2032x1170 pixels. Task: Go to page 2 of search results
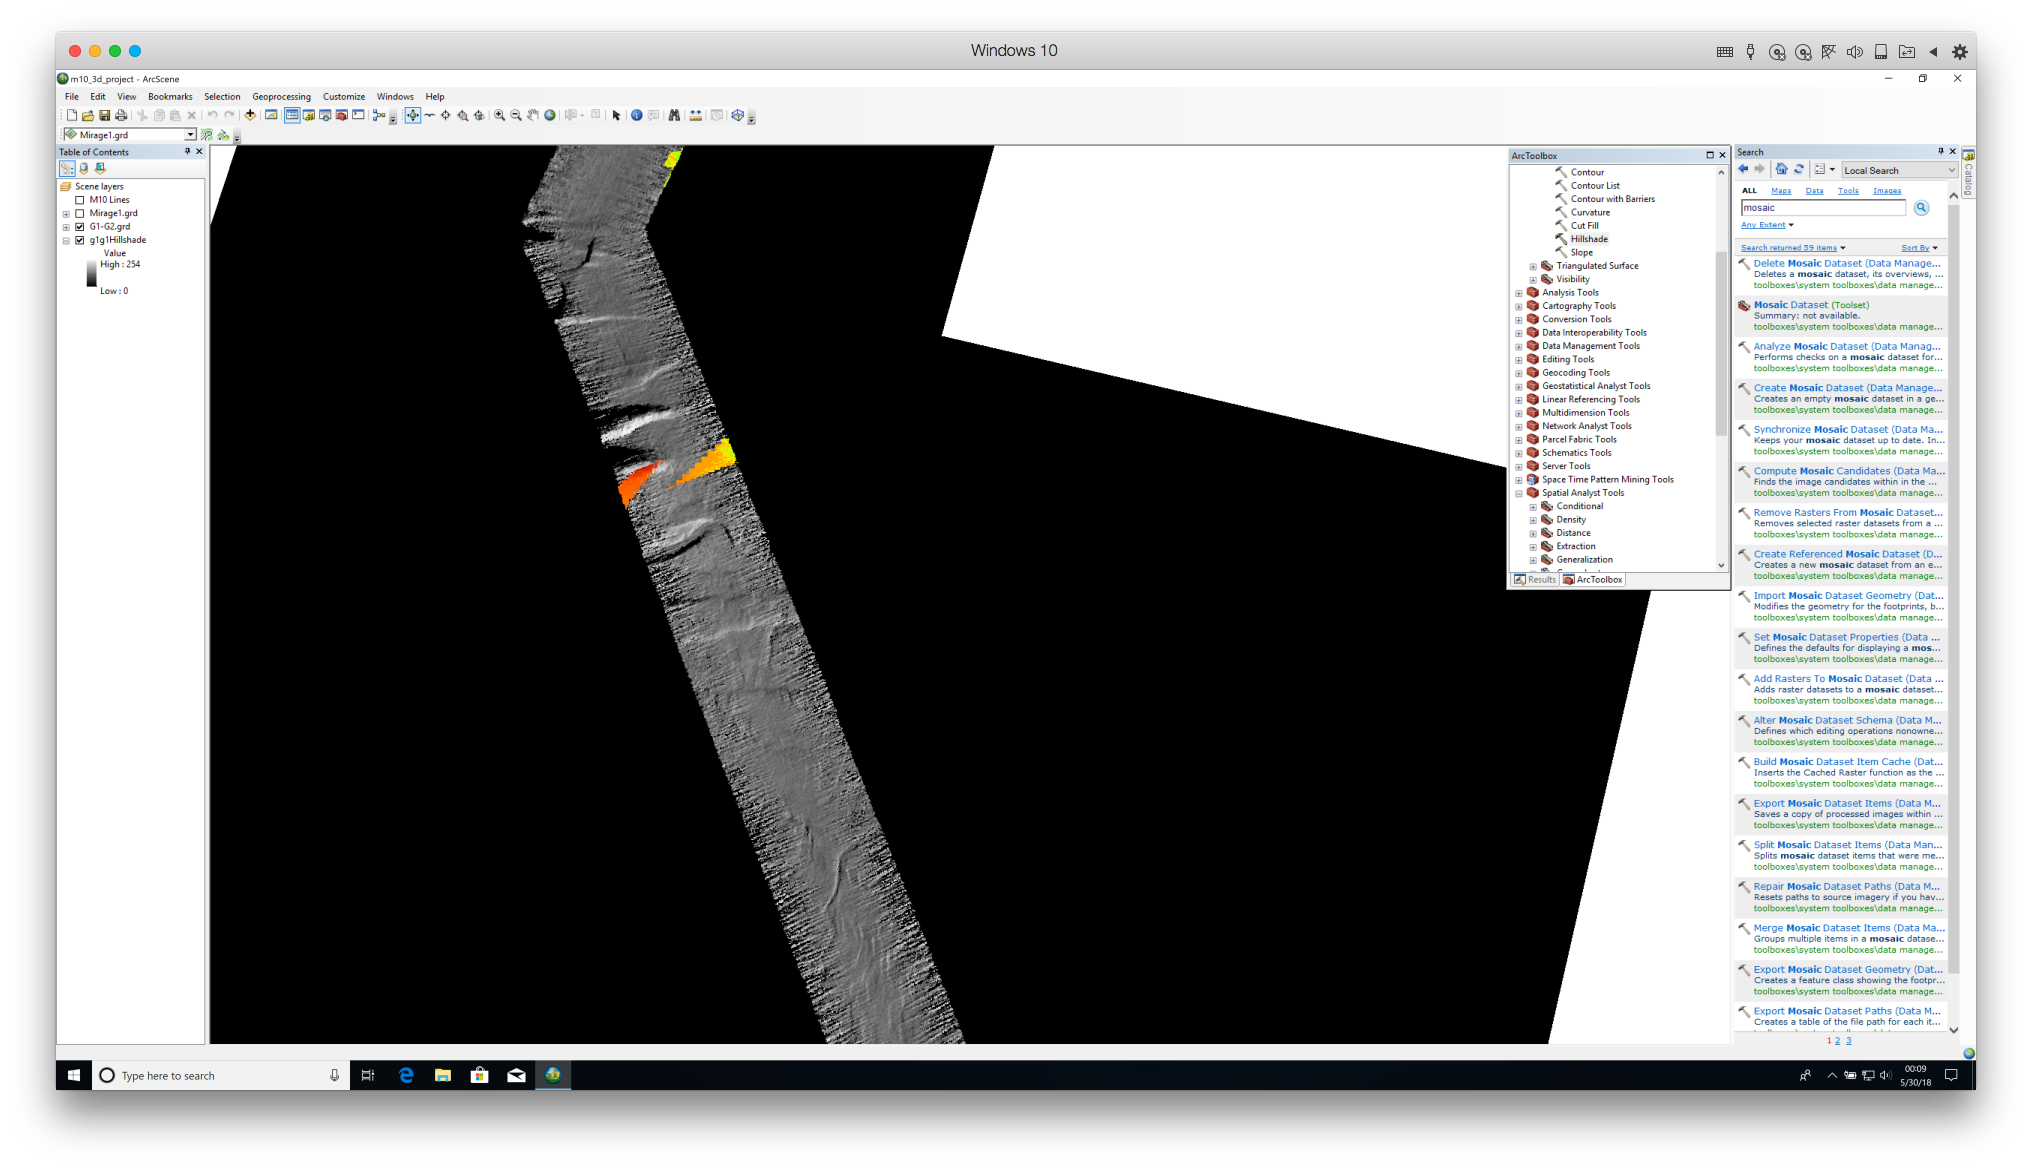coord(1837,1041)
